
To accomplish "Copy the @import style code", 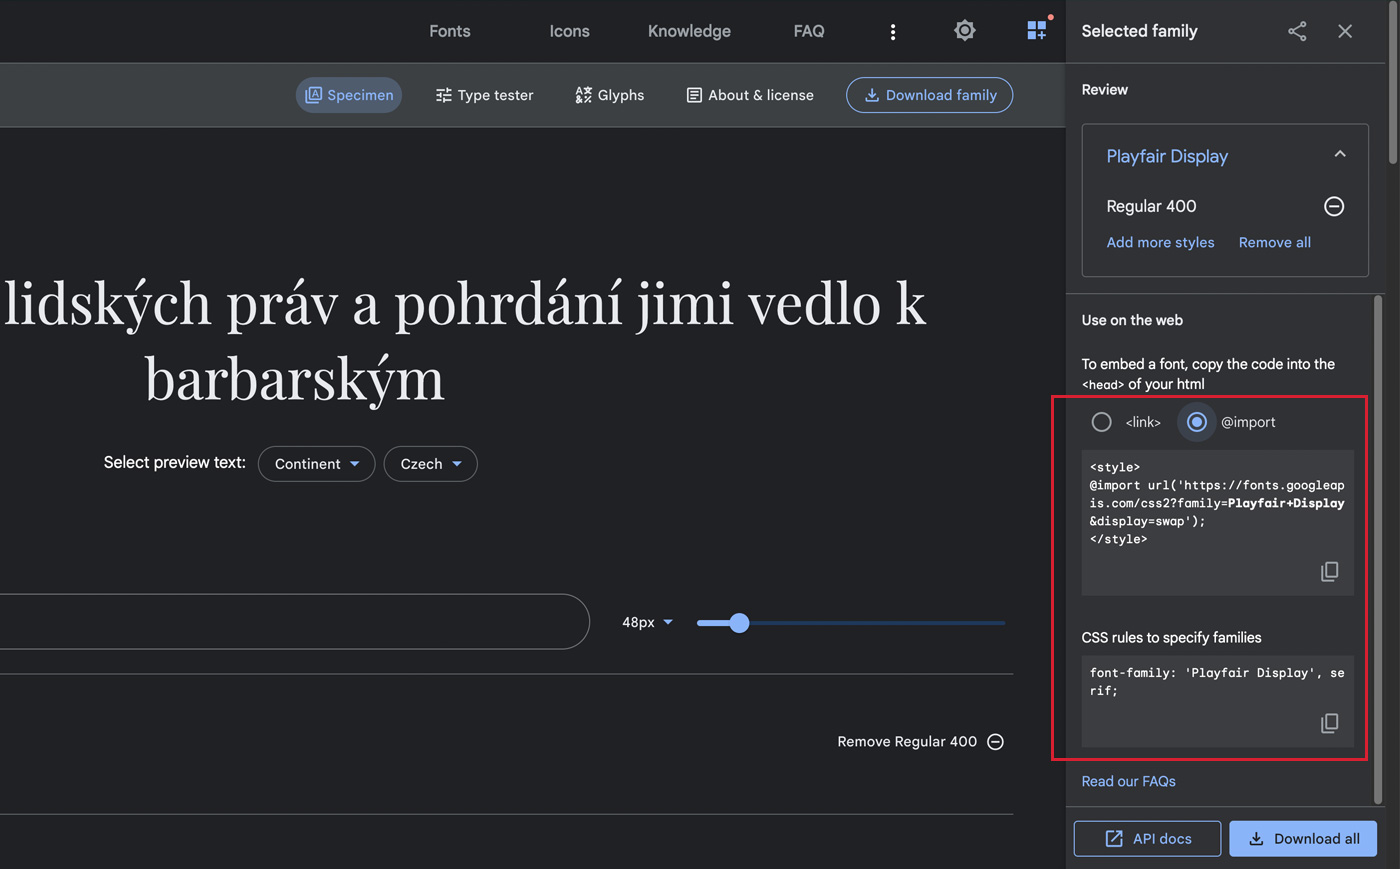I will point(1329,572).
